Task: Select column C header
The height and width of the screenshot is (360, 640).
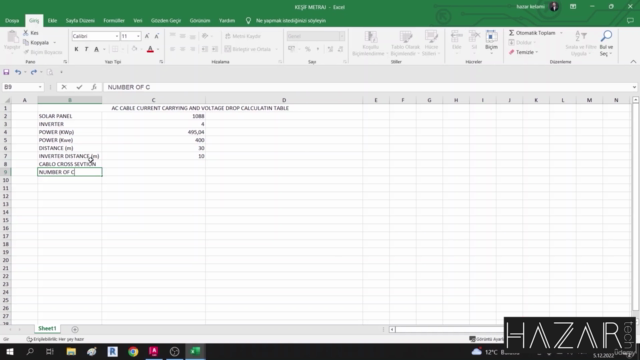Action: [x=153, y=100]
